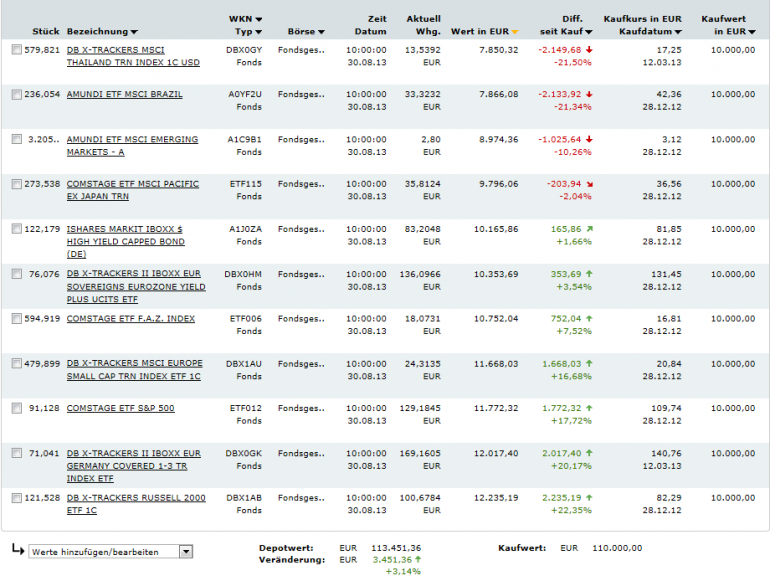Screen dimensions: 770x586
Task: Select the Amundi ETF MSCI Brazil checkbox
Action: (16, 95)
